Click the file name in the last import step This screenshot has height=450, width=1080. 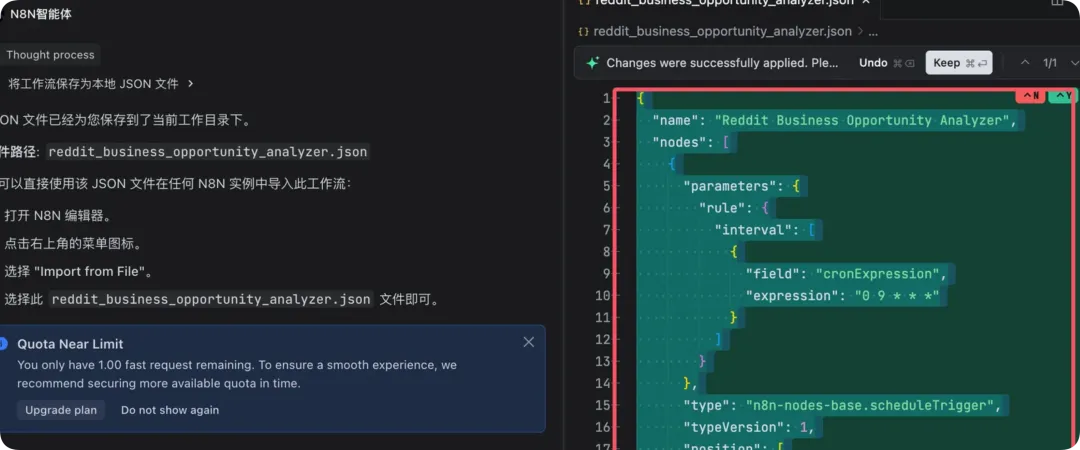click(212, 299)
